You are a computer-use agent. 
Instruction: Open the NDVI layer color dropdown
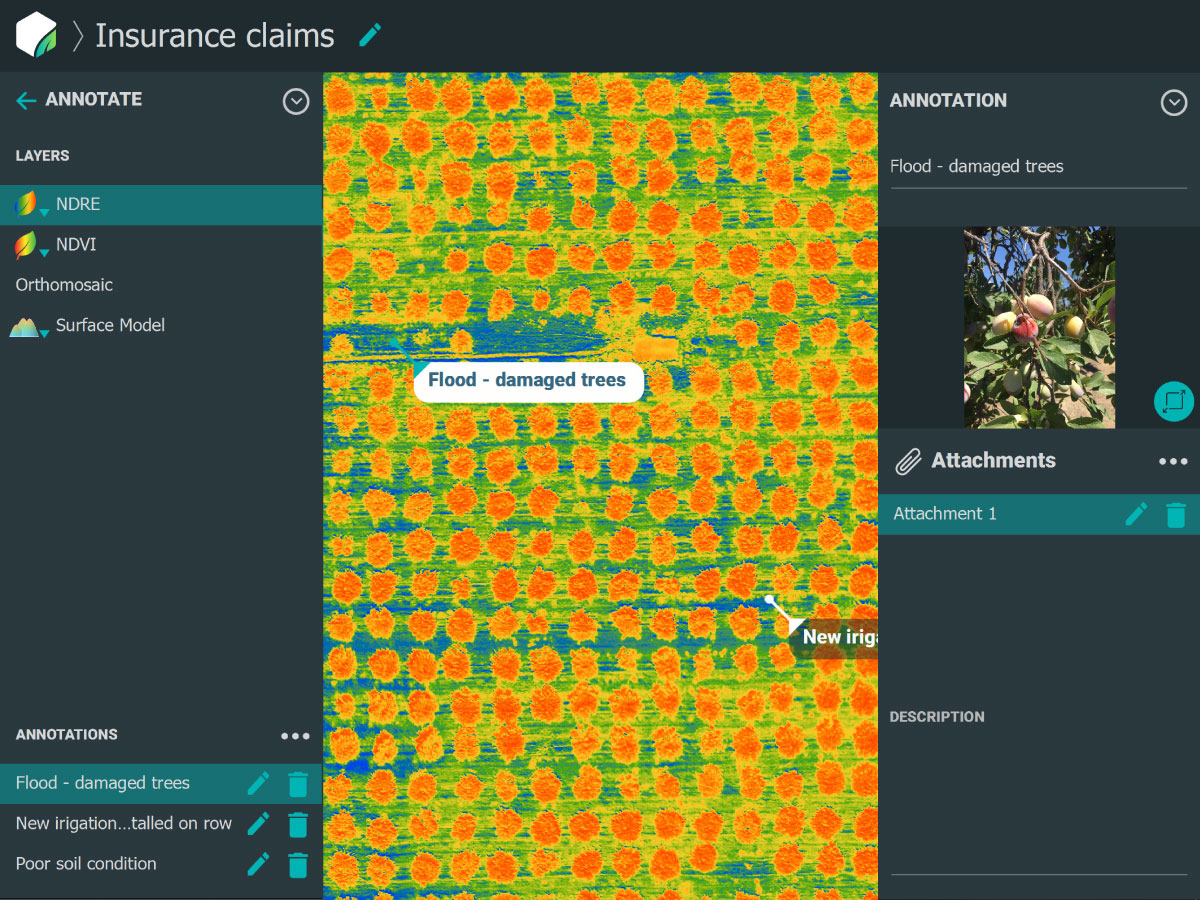click(x=44, y=253)
